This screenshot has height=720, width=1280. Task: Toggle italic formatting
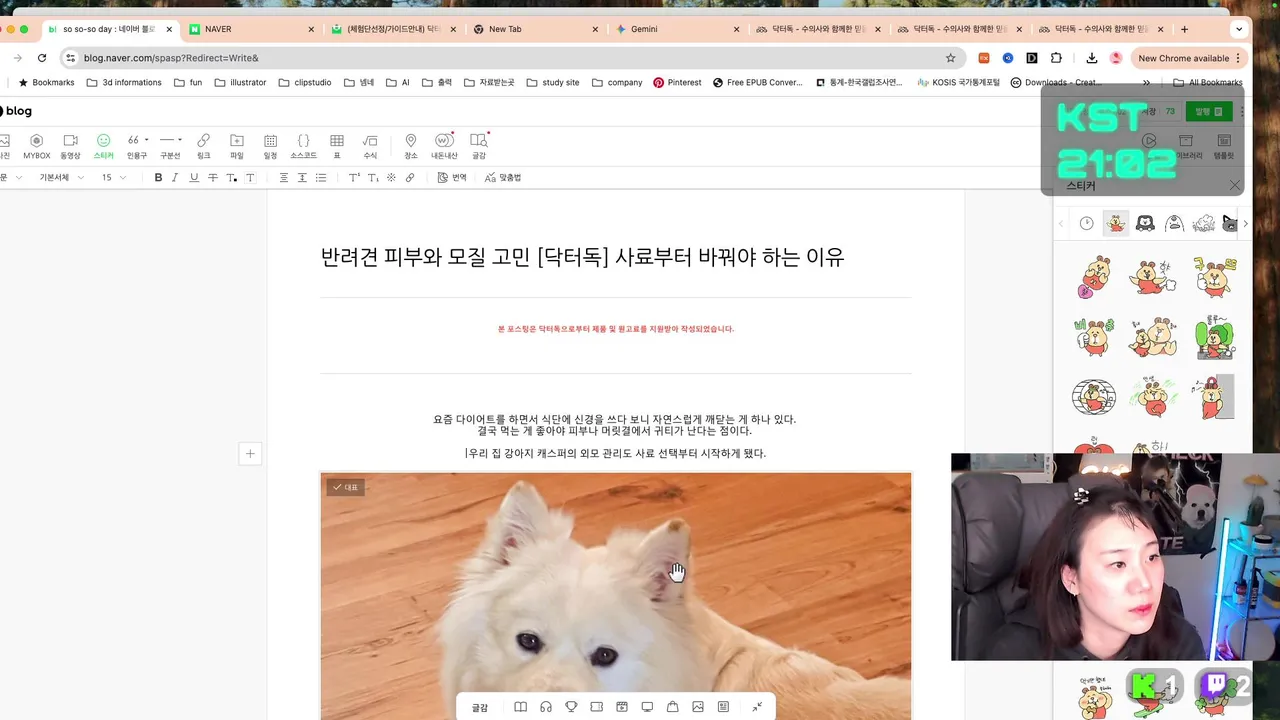coord(175,177)
